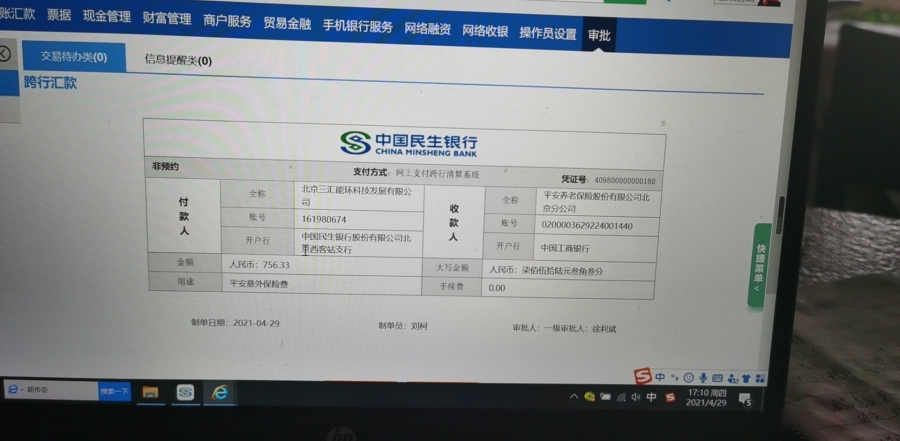Click the payer name 北京三汇能环科技发展有限公司
This screenshot has width=900, height=441.
click(356, 195)
